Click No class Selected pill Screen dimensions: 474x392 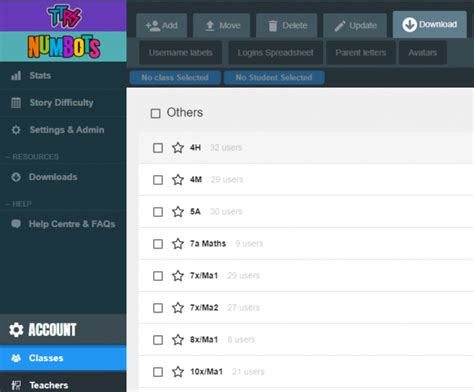tap(175, 78)
